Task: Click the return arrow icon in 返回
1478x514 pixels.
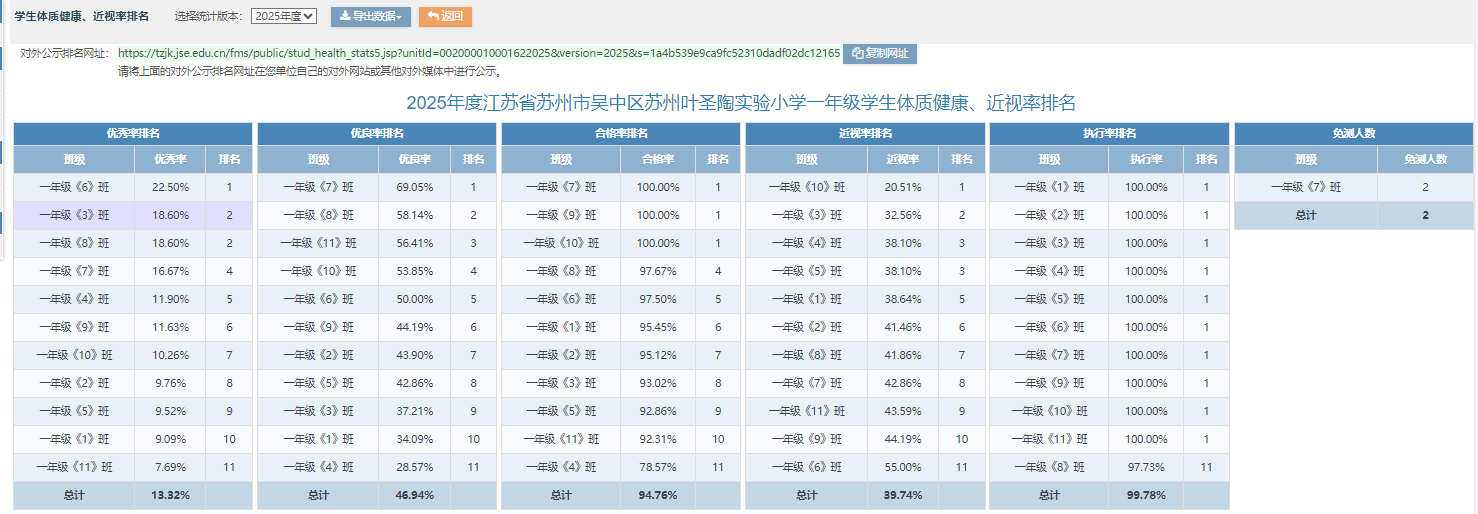Action: pyautogui.click(x=433, y=17)
